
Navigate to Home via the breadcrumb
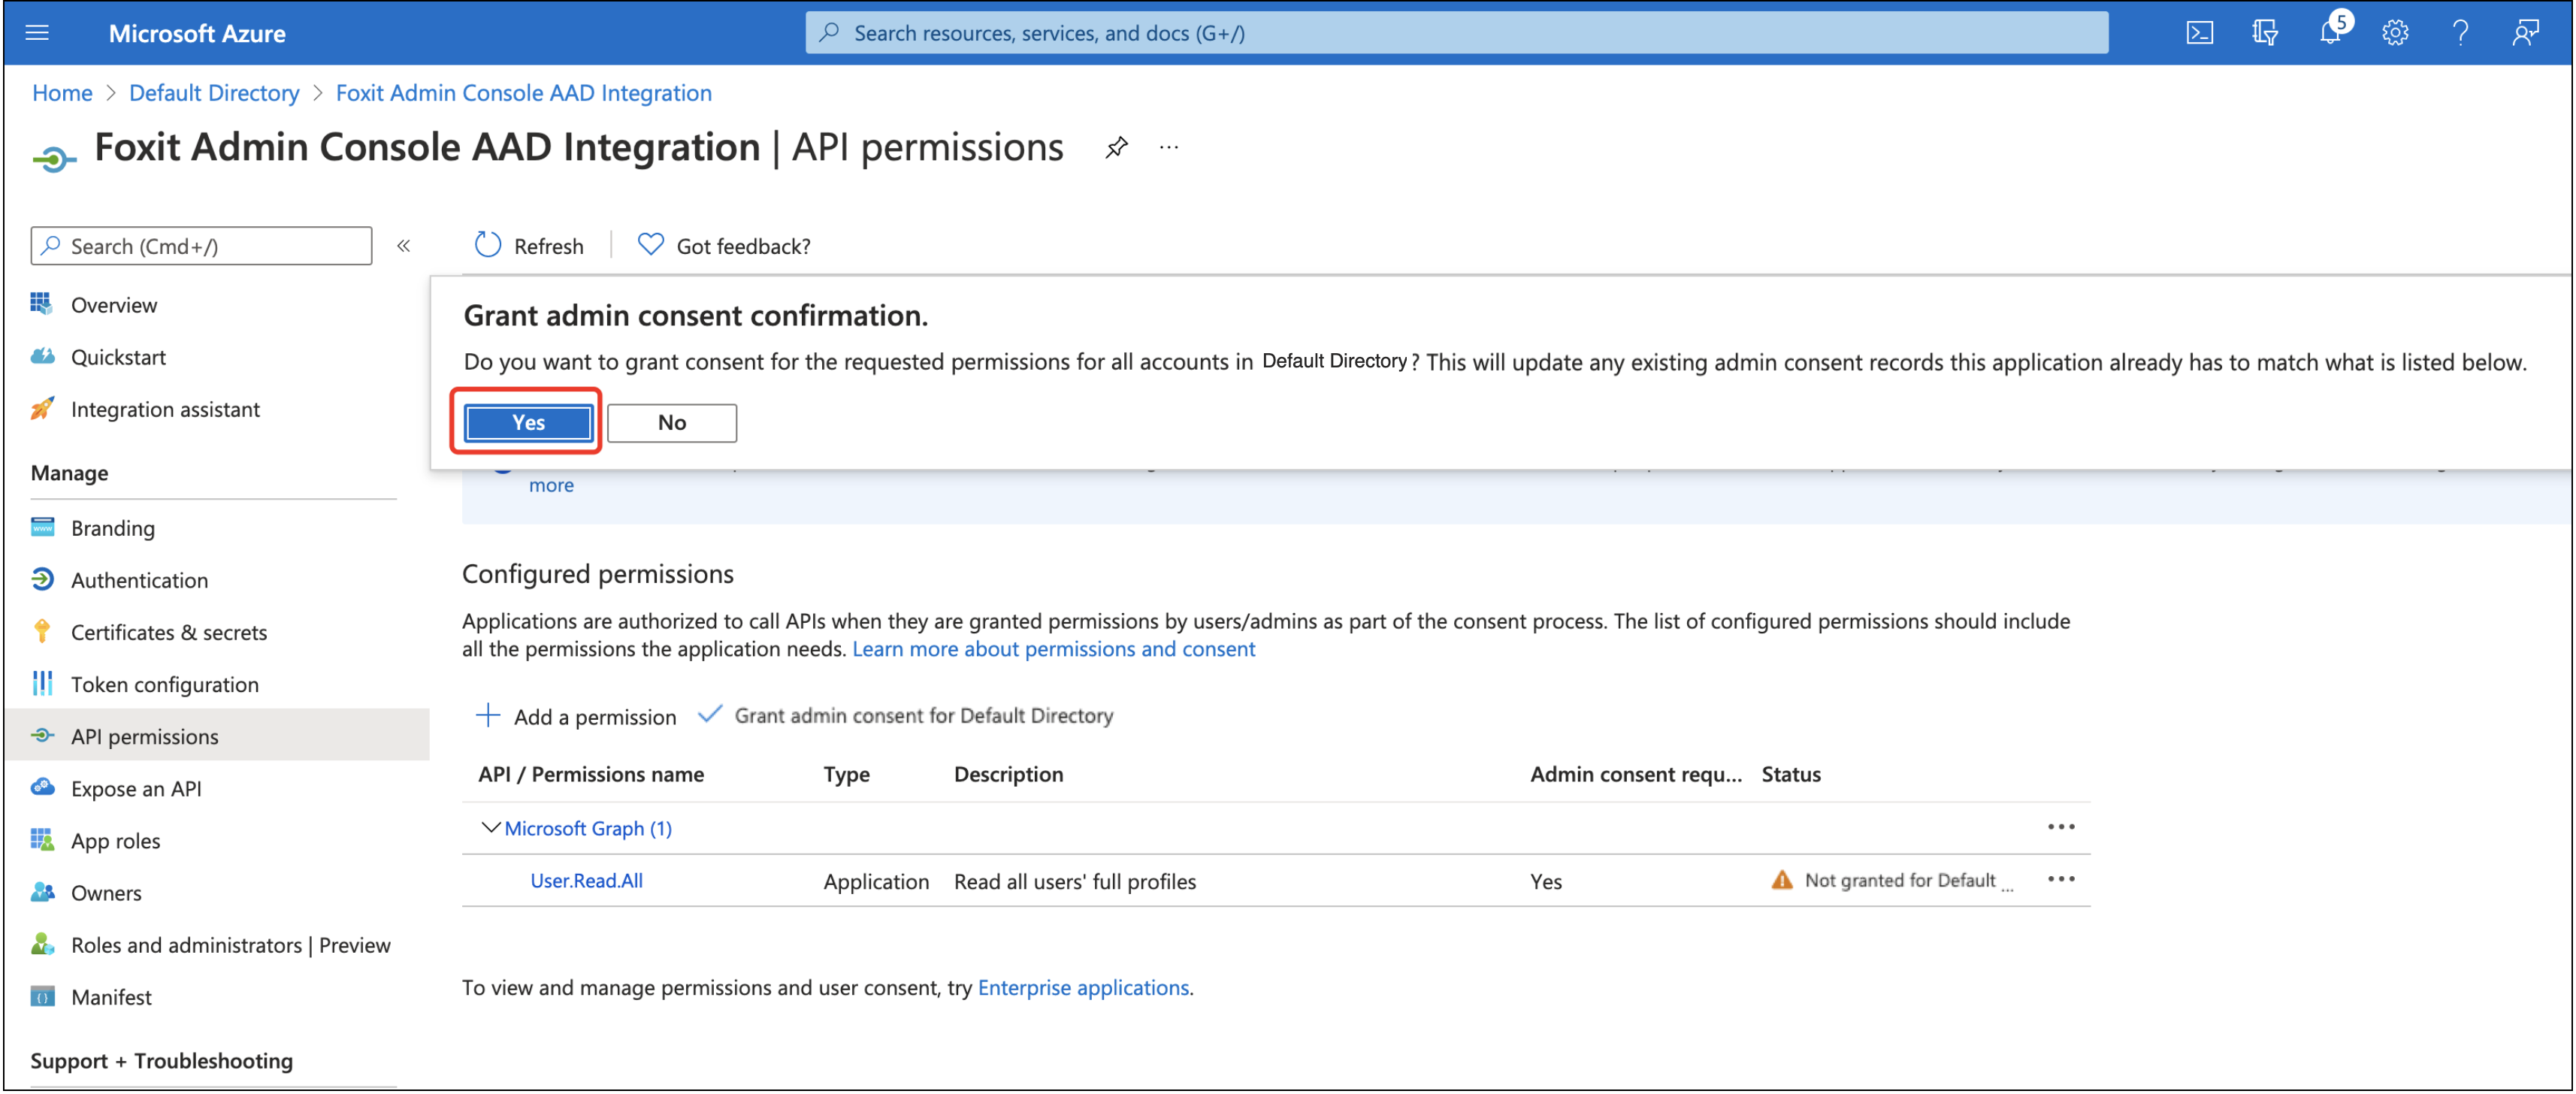[62, 92]
